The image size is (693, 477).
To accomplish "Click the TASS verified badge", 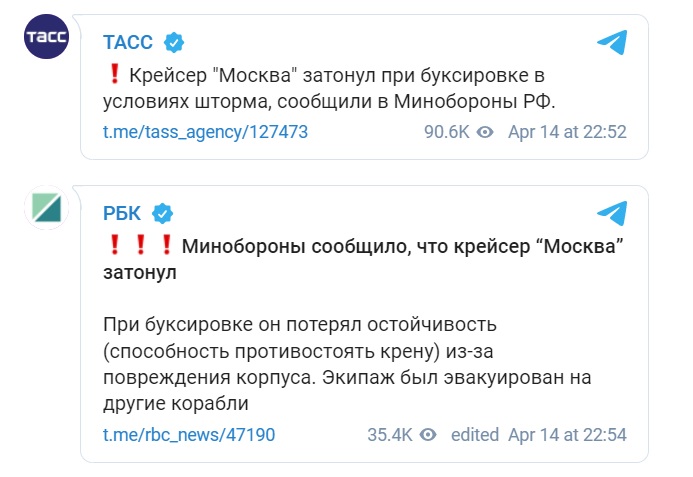I will 174,42.
